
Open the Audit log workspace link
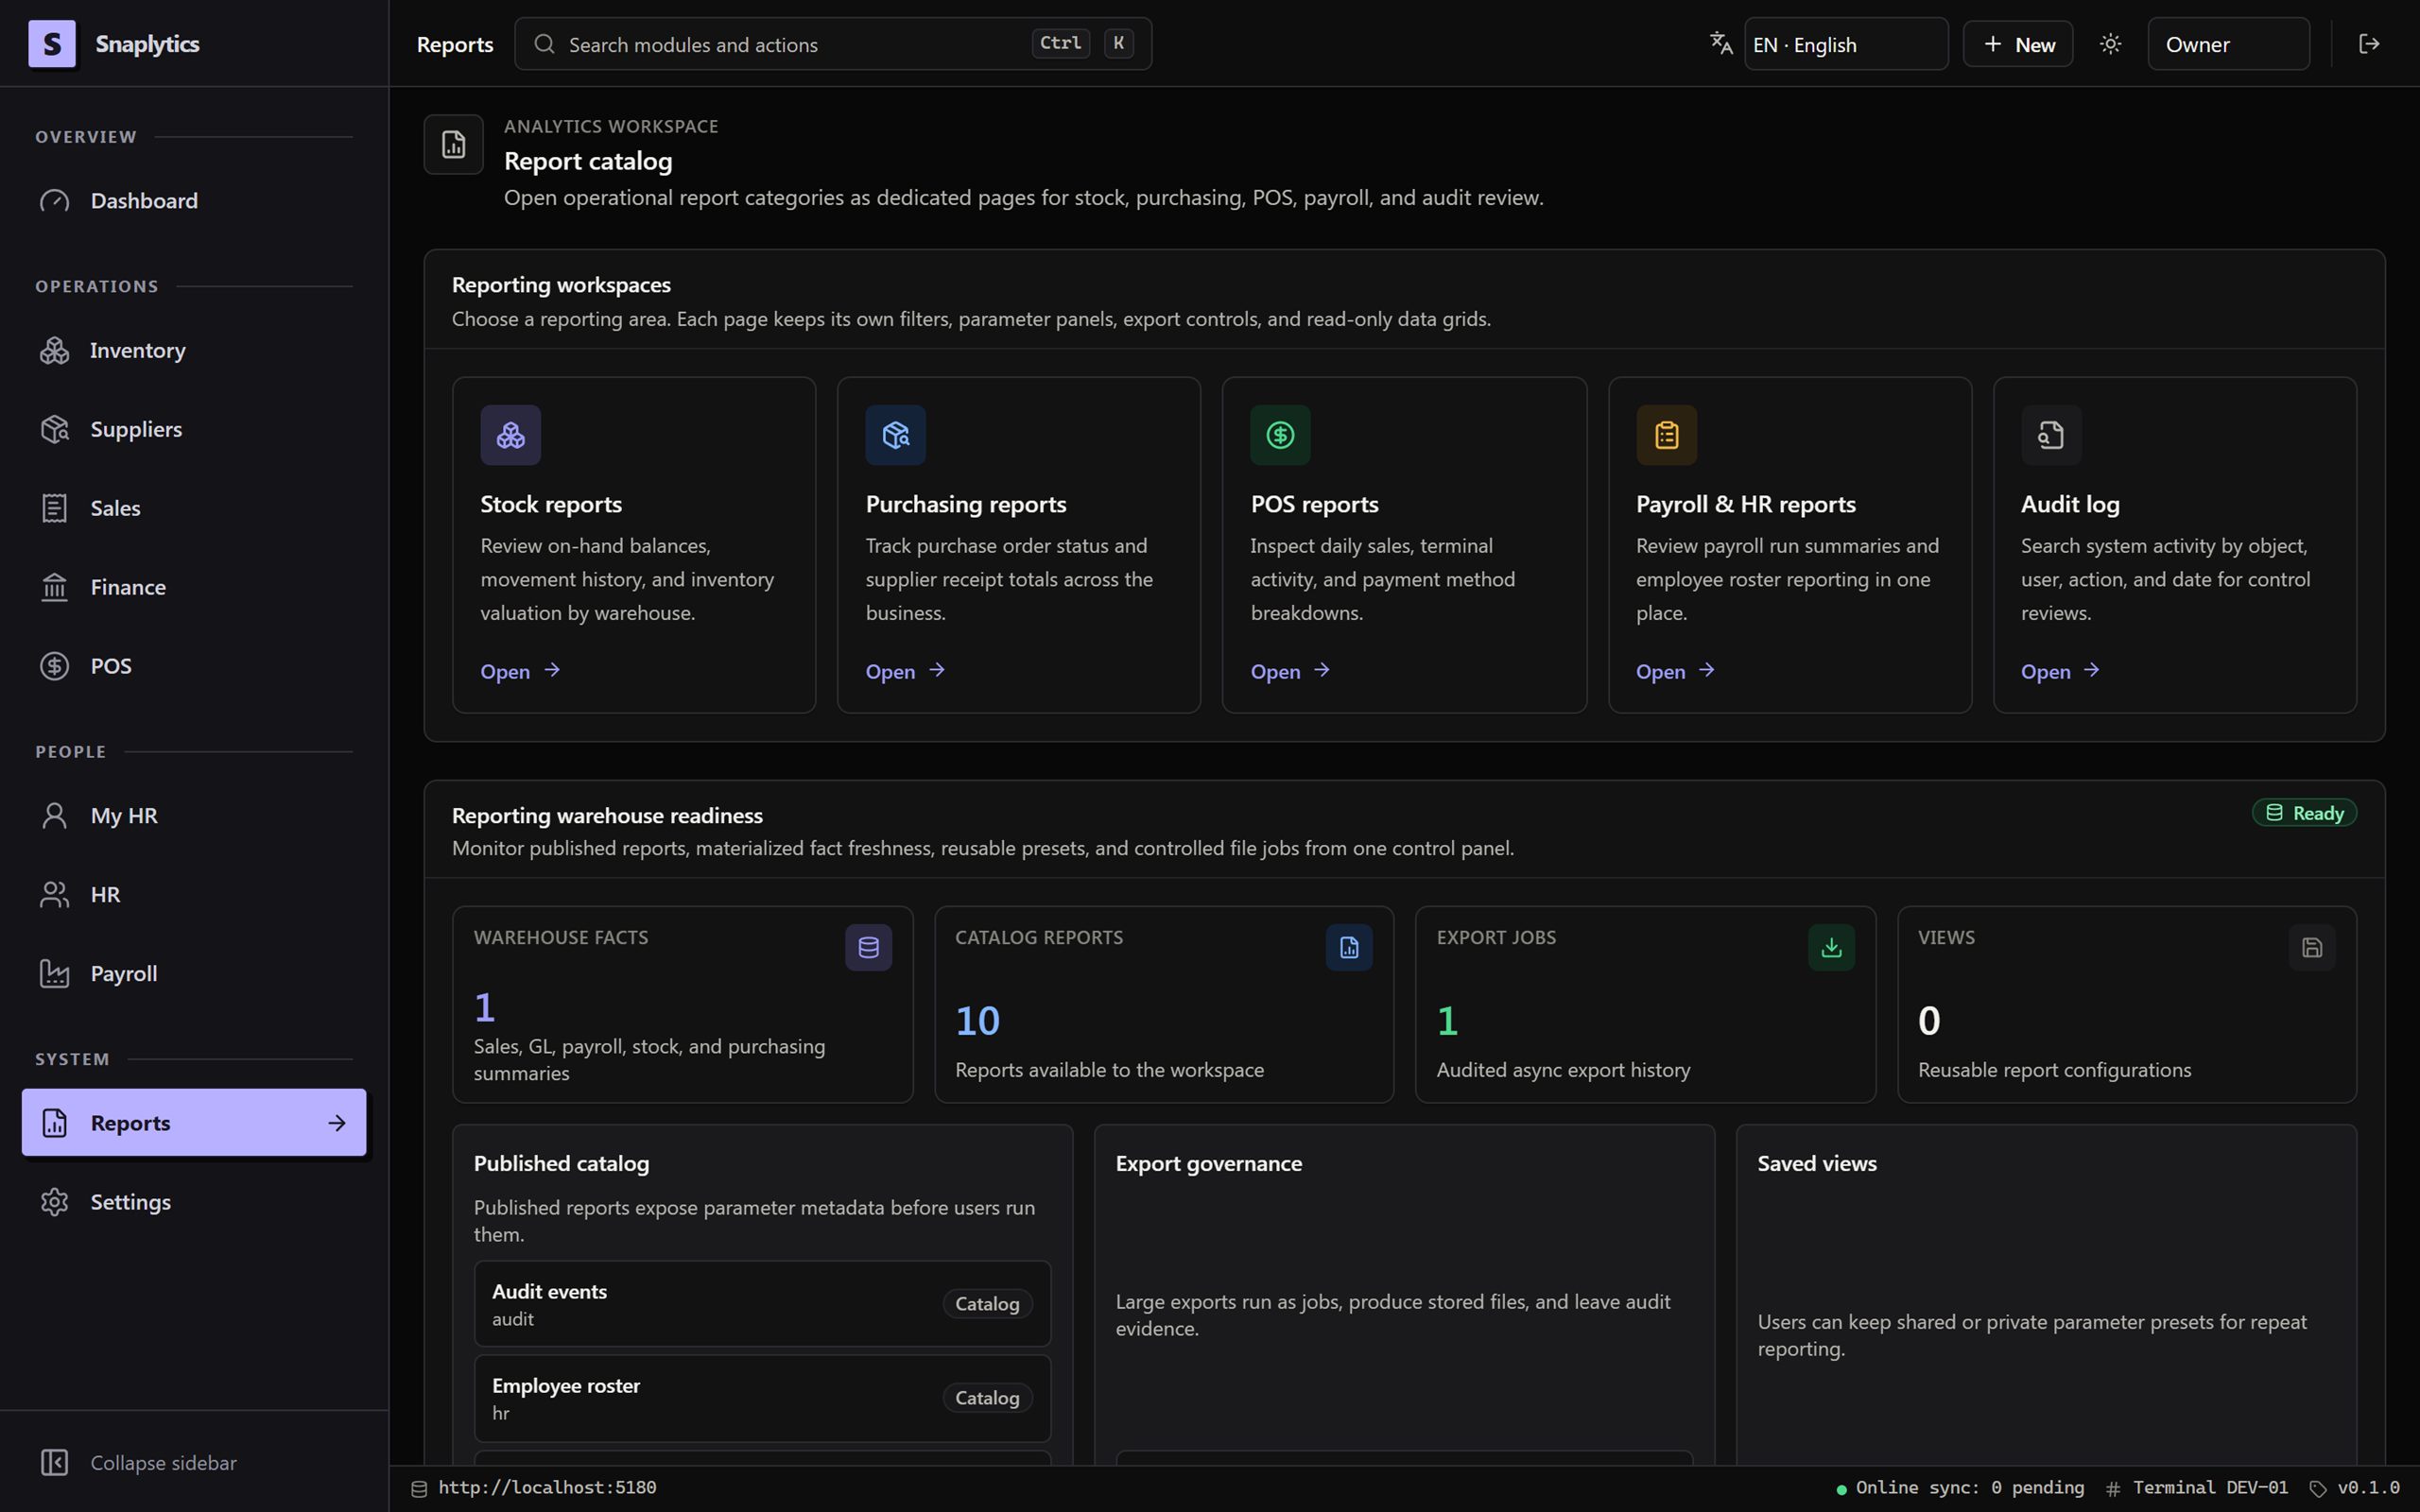tap(2060, 671)
